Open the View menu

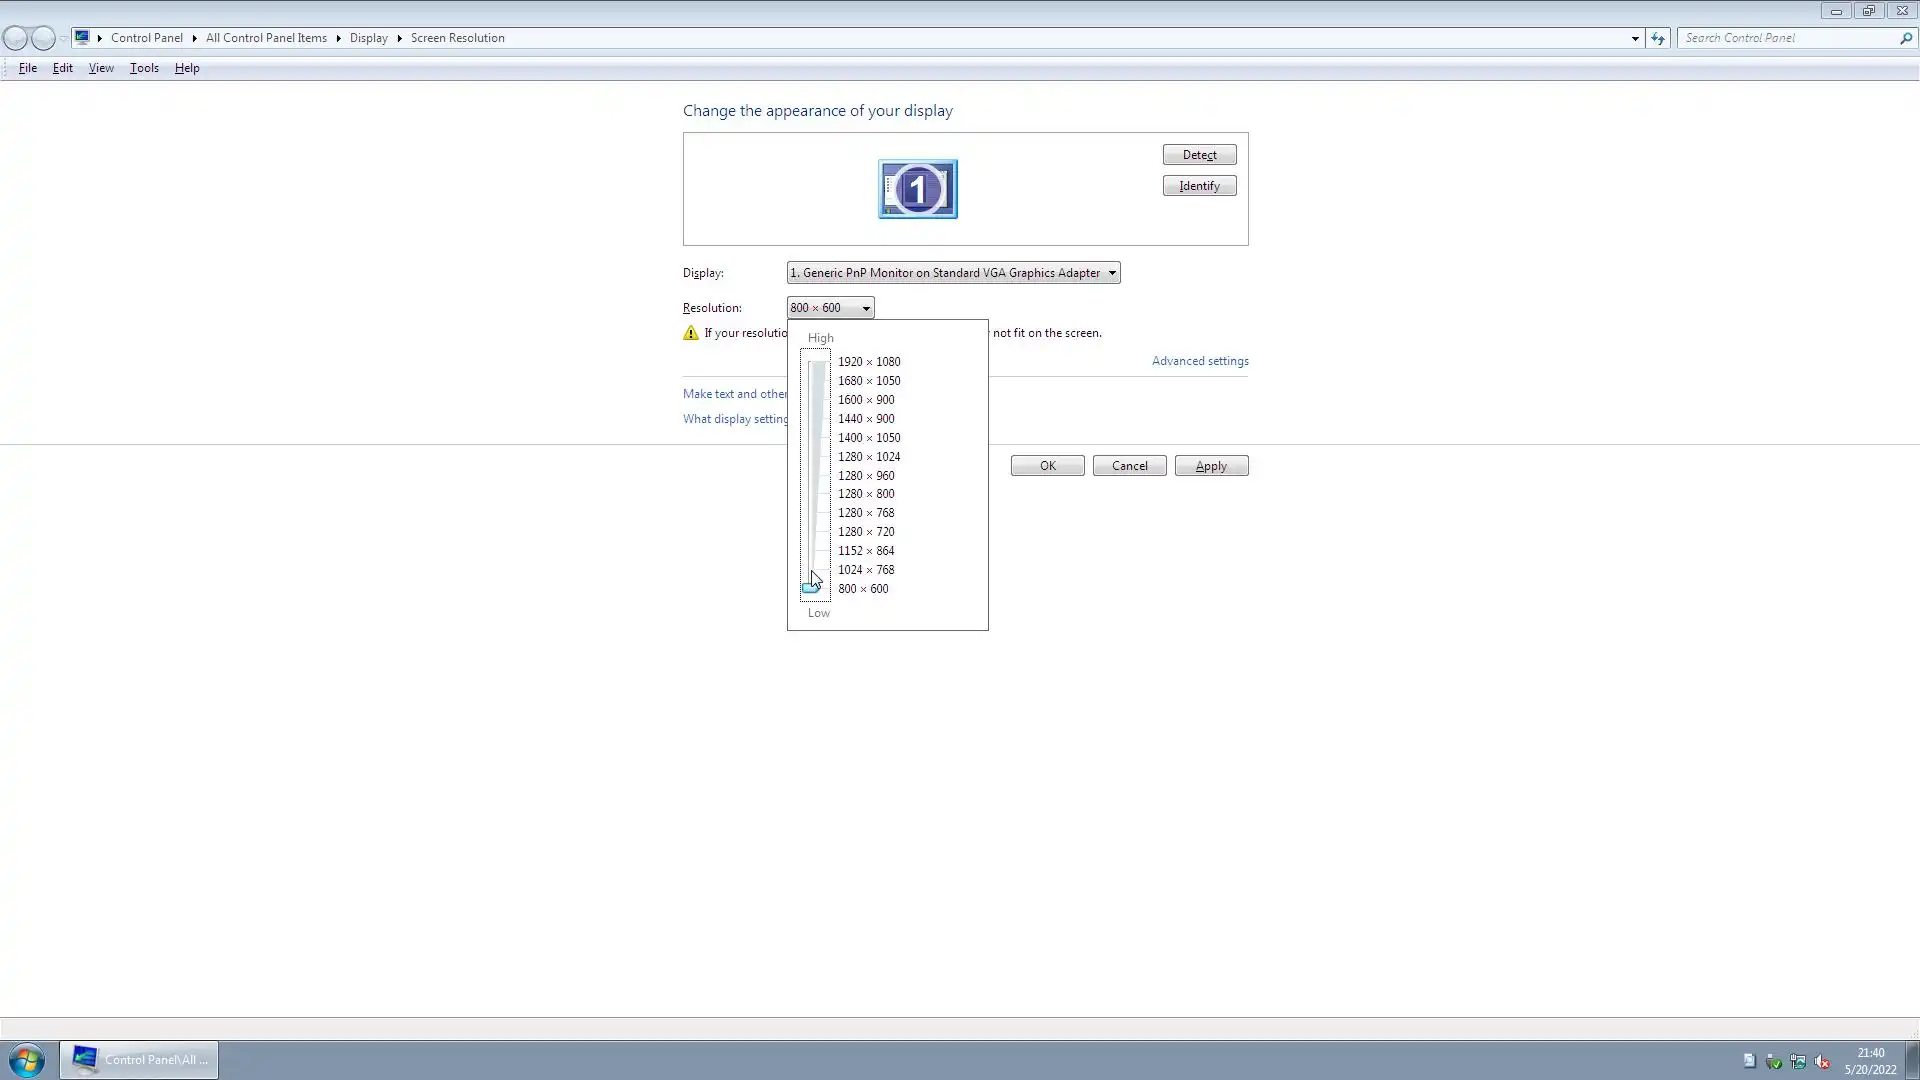101,68
